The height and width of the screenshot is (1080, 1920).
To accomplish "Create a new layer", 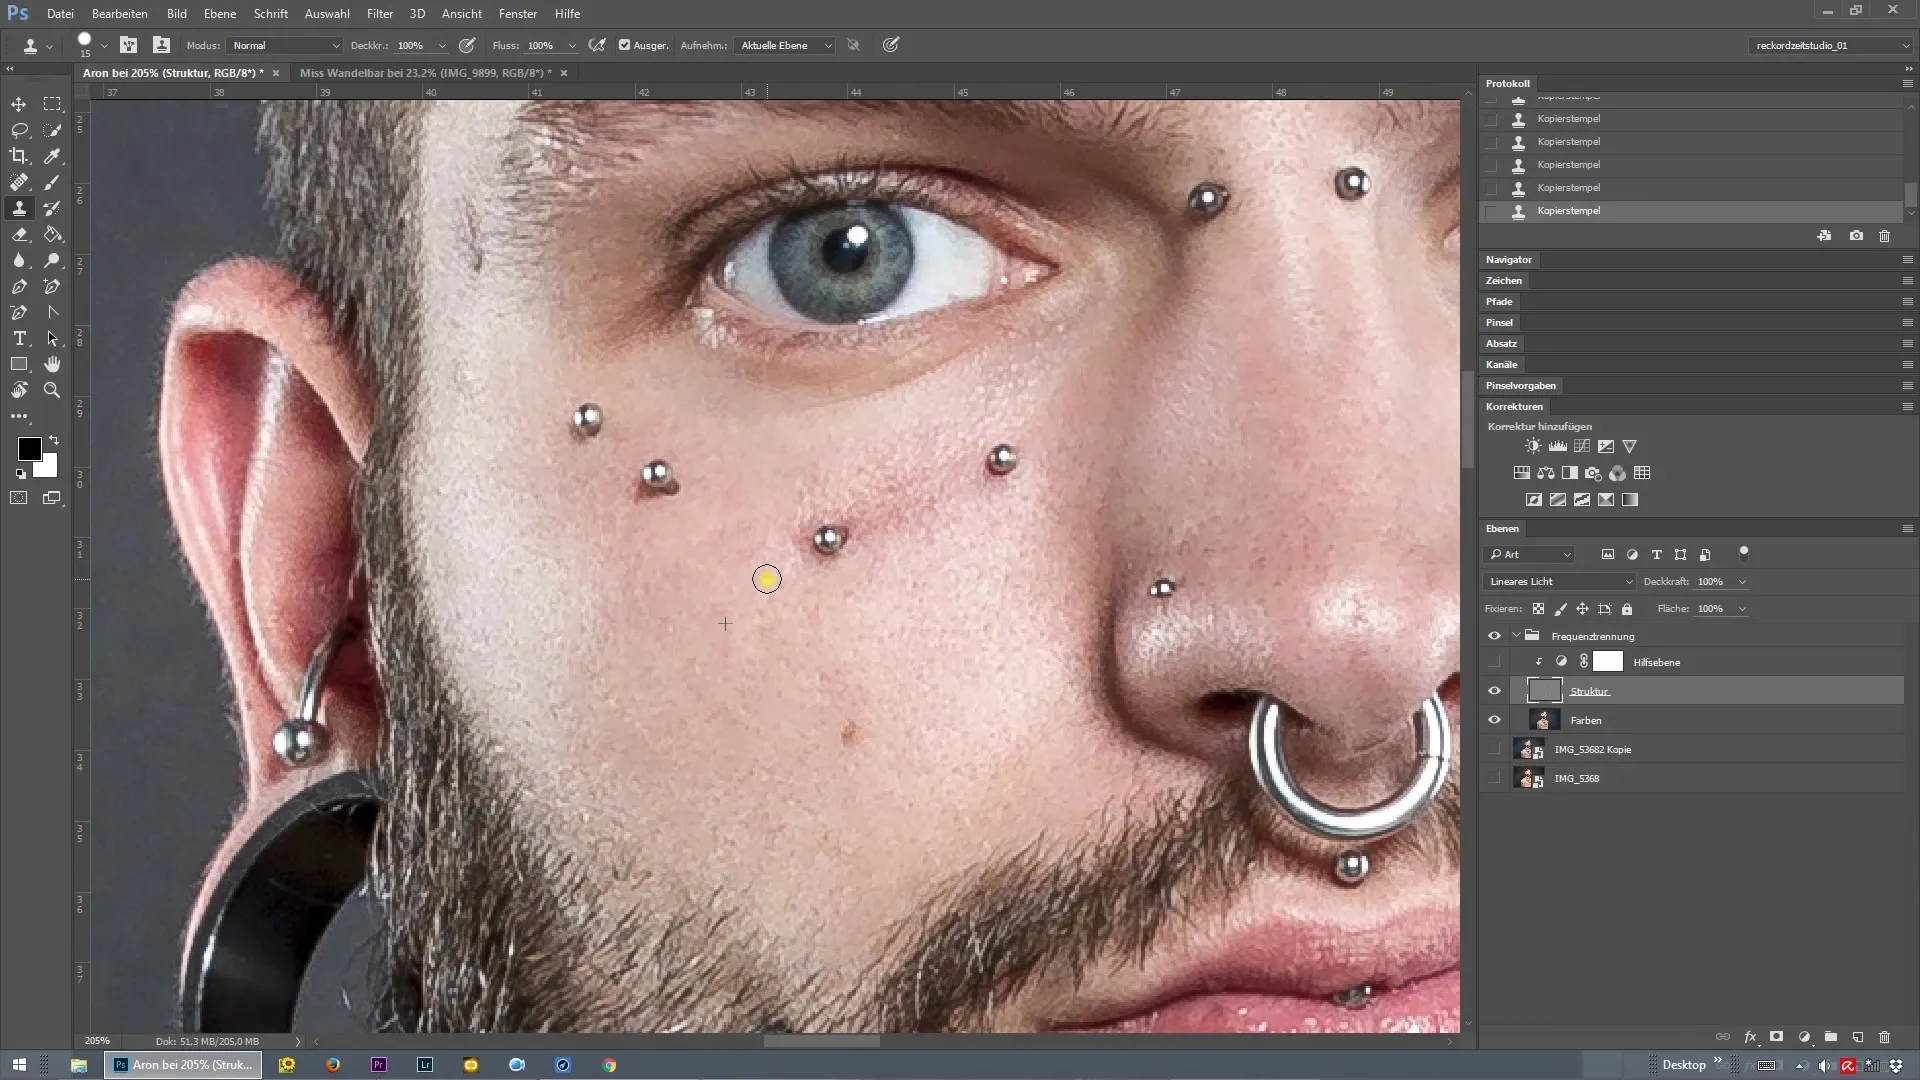I will coord(1857,1037).
